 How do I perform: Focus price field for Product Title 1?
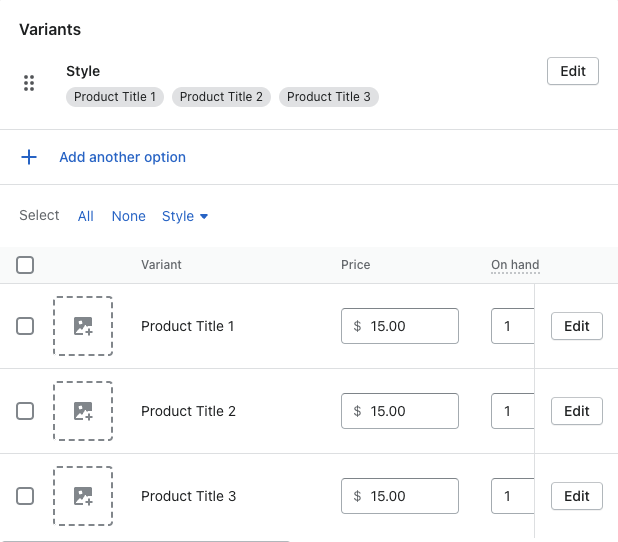coord(400,326)
